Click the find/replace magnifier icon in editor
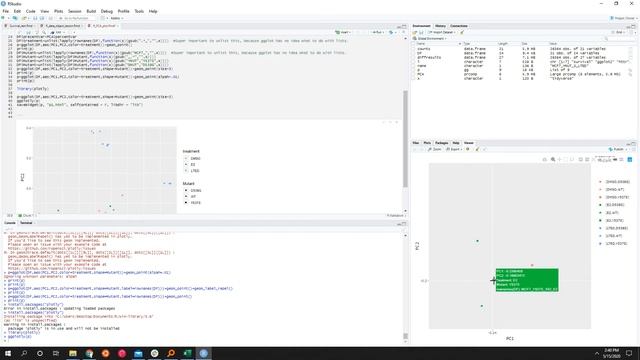 [x=44, y=32]
